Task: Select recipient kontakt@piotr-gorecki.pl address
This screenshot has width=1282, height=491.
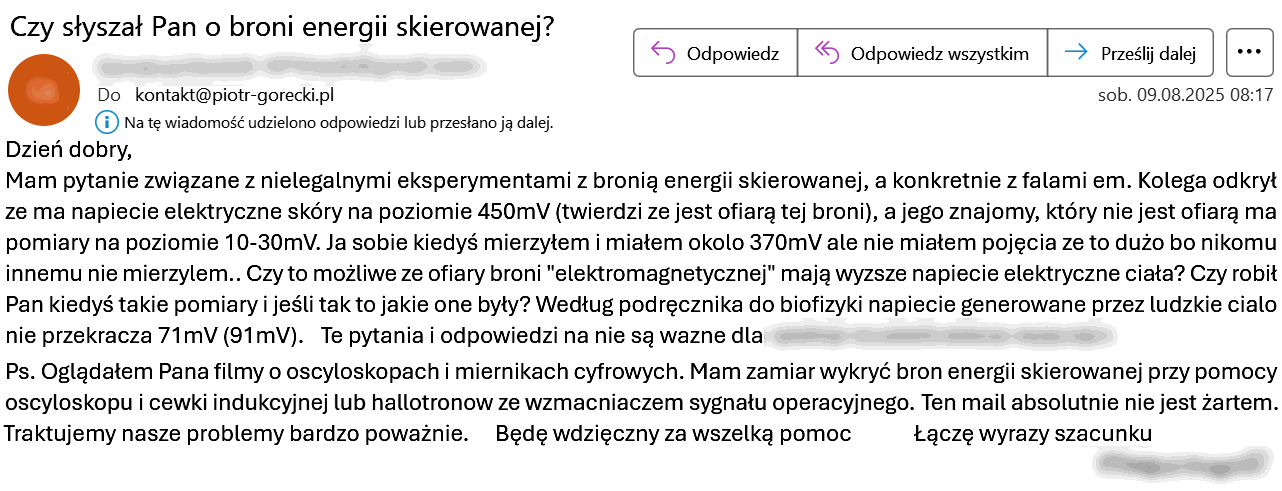Action: point(234,95)
